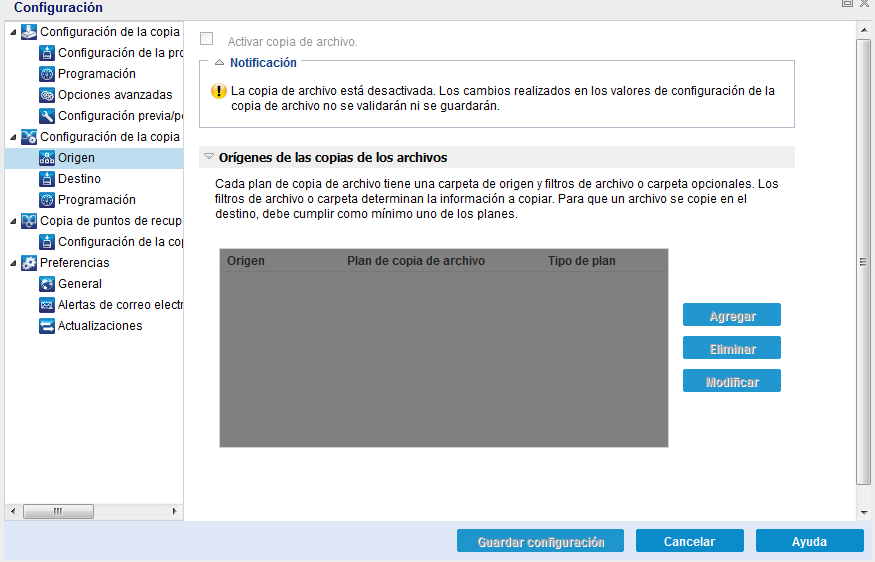
Task: Click the tree horizontal scrollbar left arrow
Action: (x=13, y=511)
